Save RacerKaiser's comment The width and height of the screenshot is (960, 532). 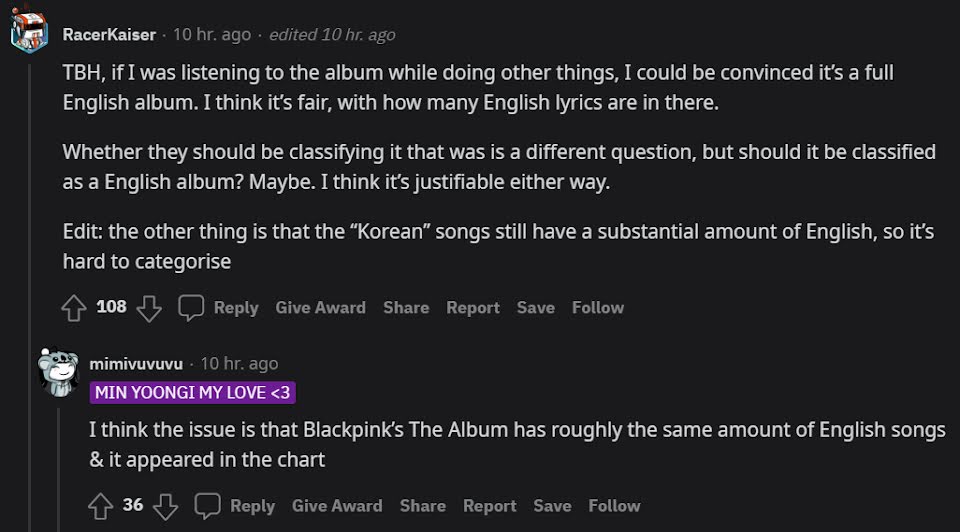(536, 308)
